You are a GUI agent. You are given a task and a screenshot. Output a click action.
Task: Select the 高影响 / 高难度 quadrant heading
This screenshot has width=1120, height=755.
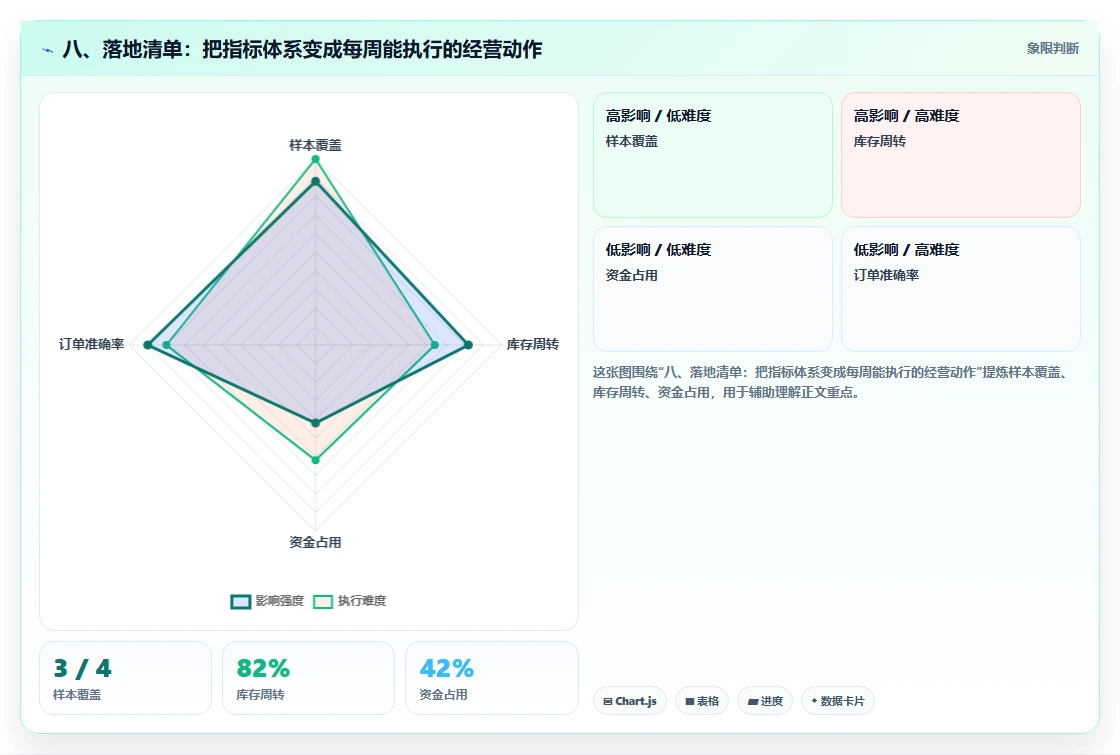pos(906,116)
